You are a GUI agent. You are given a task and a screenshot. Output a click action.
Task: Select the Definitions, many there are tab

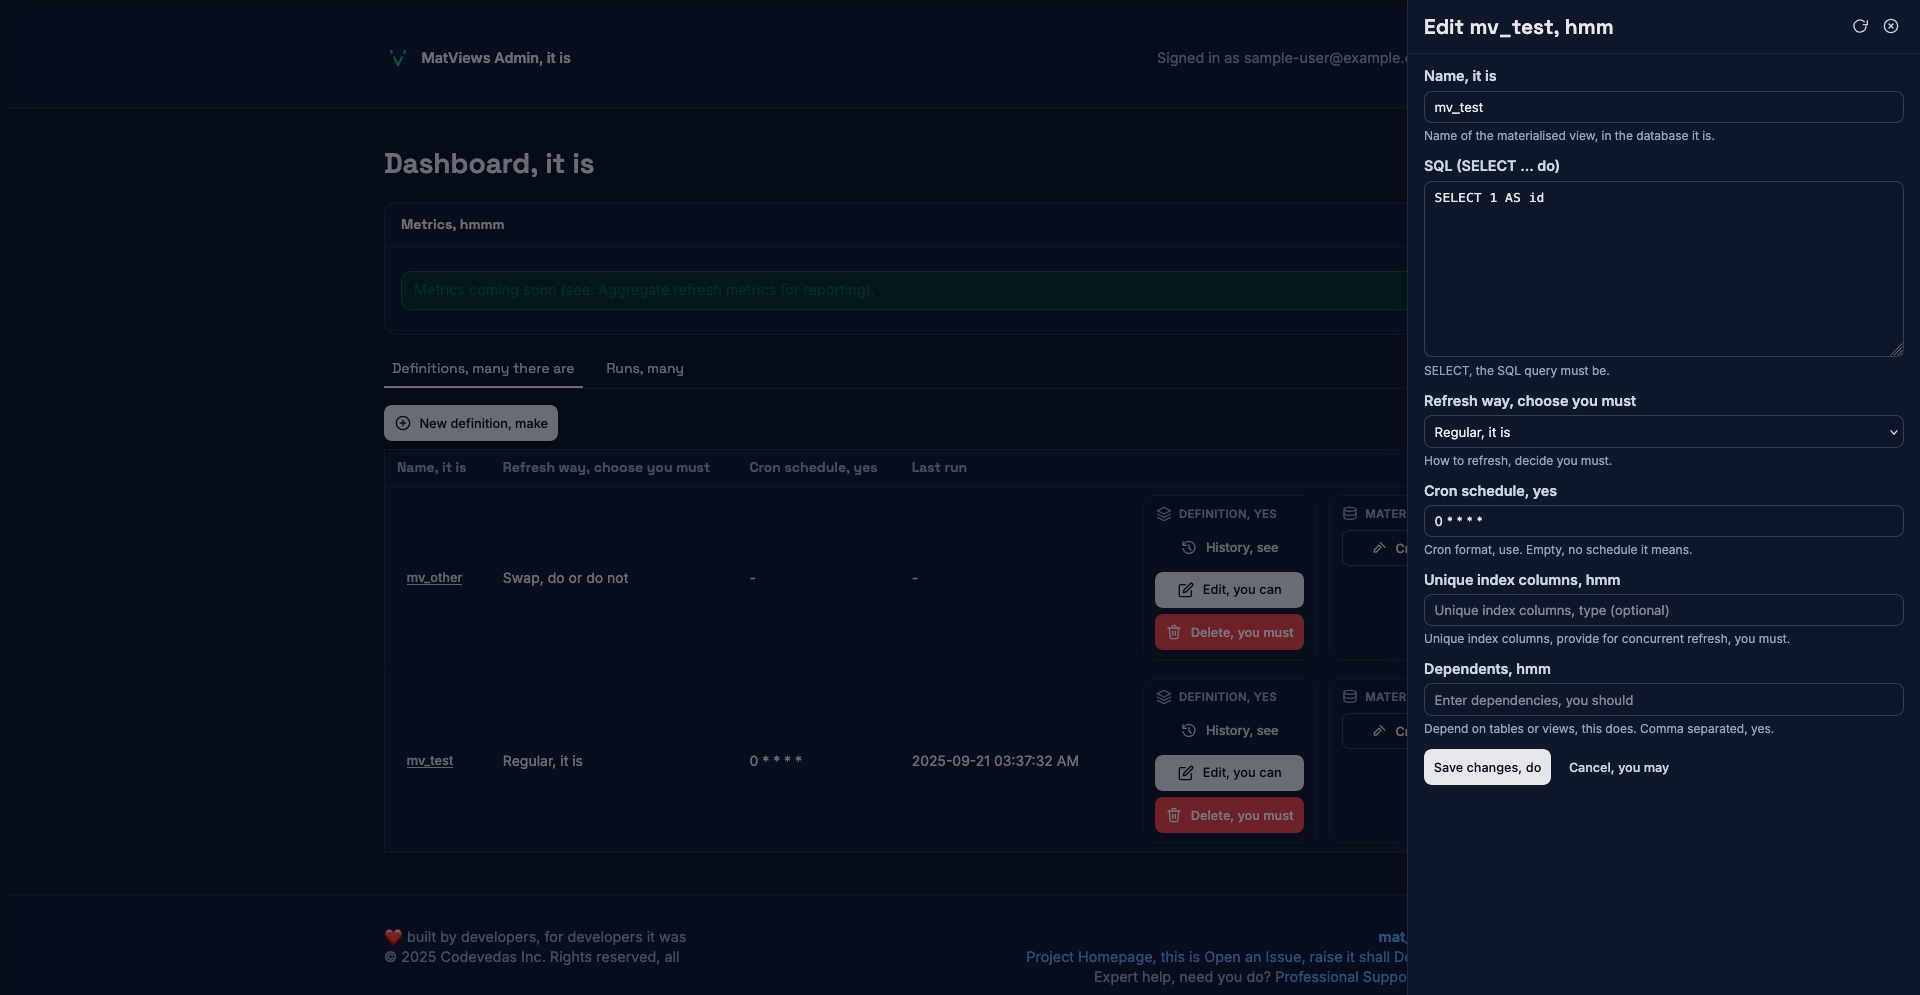pos(483,369)
